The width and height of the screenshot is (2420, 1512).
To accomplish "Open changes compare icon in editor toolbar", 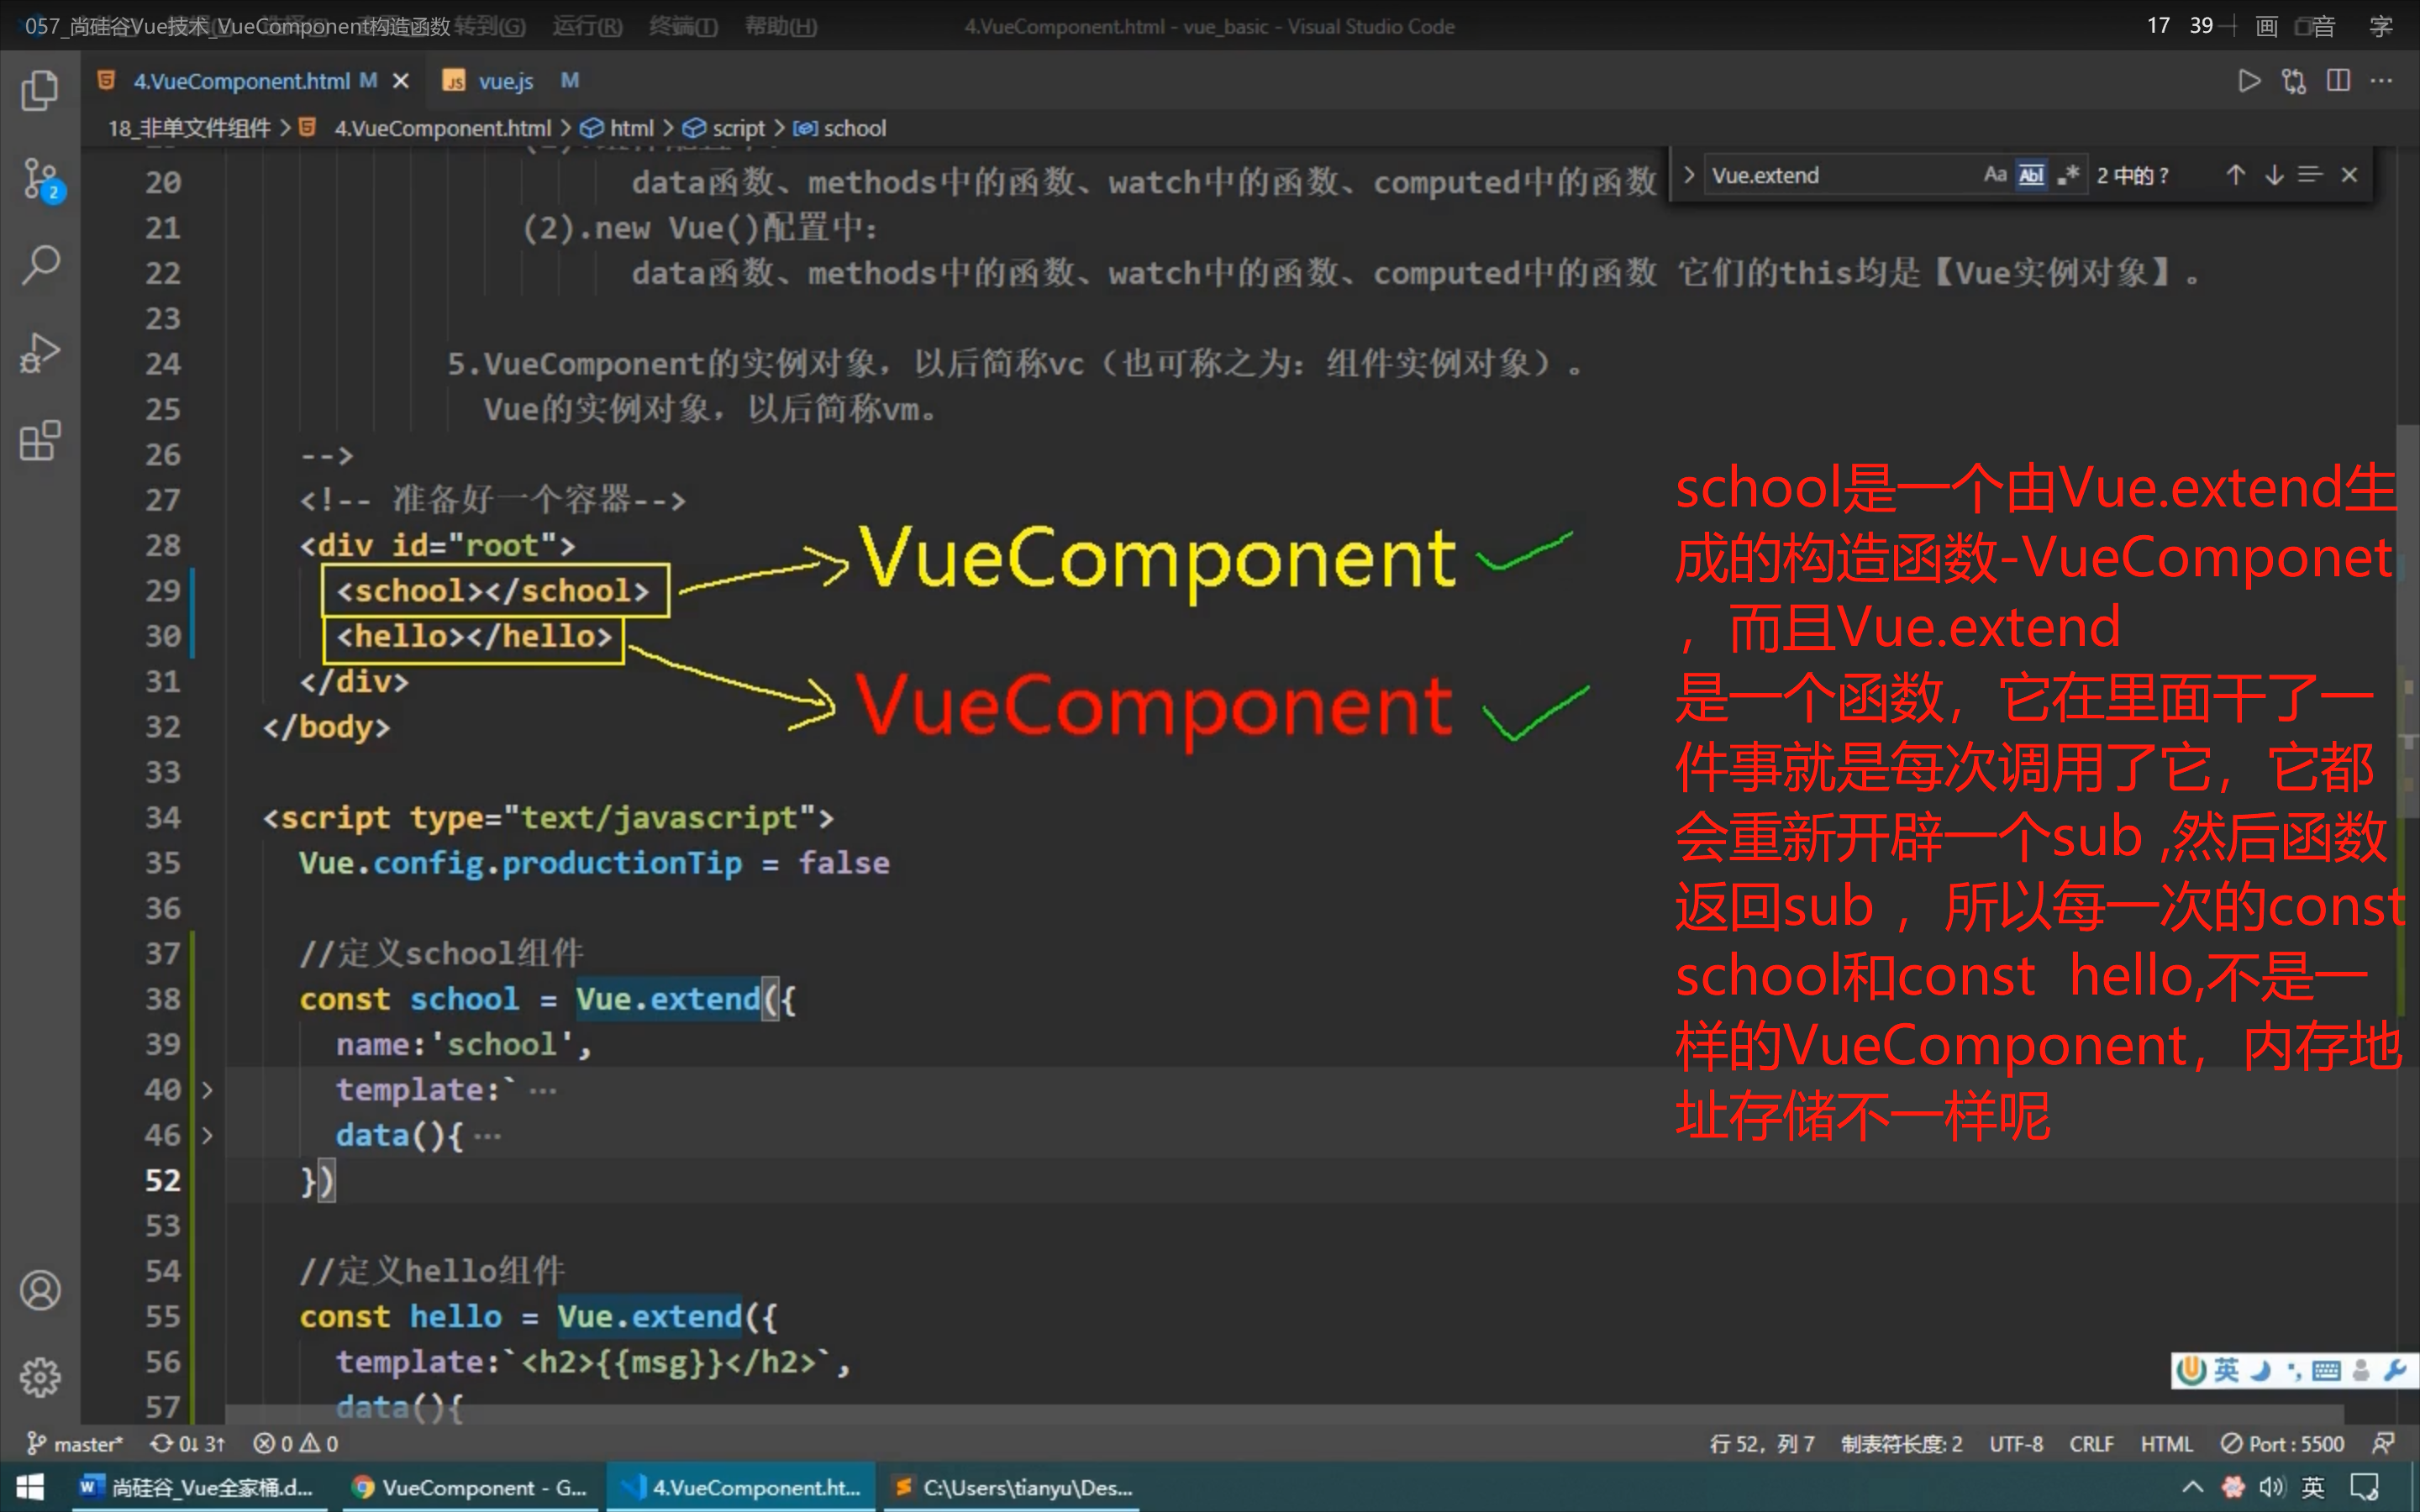I will coord(2294,81).
